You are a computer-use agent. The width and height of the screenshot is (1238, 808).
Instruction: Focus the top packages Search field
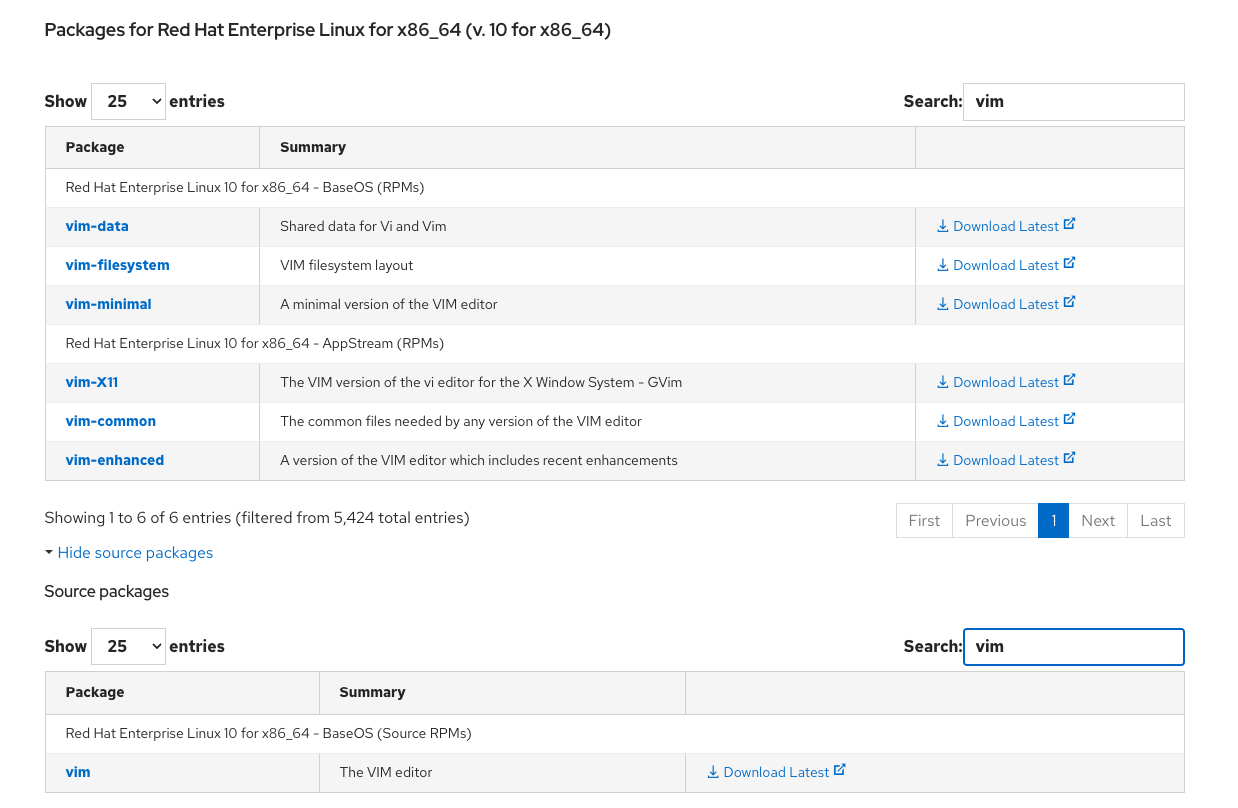[1073, 102]
